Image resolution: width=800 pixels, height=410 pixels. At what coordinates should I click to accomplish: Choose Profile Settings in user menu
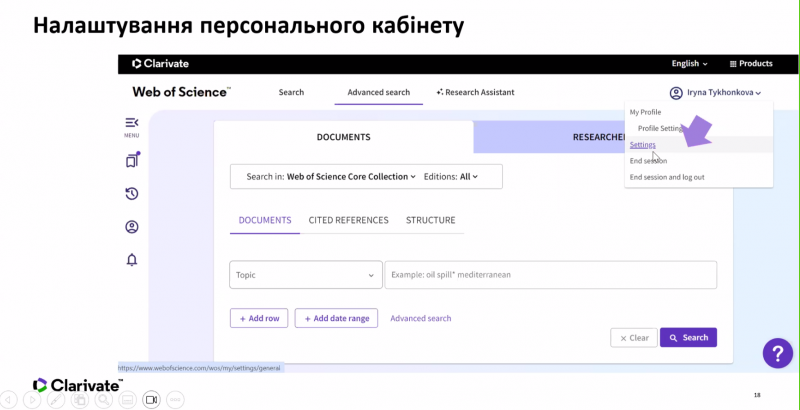(x=661, y=129)
